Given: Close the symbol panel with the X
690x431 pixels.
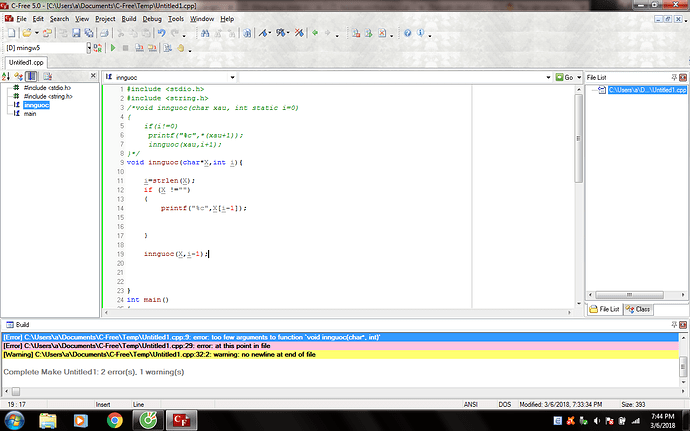Looking at the screenshot, I should (91, 76).
